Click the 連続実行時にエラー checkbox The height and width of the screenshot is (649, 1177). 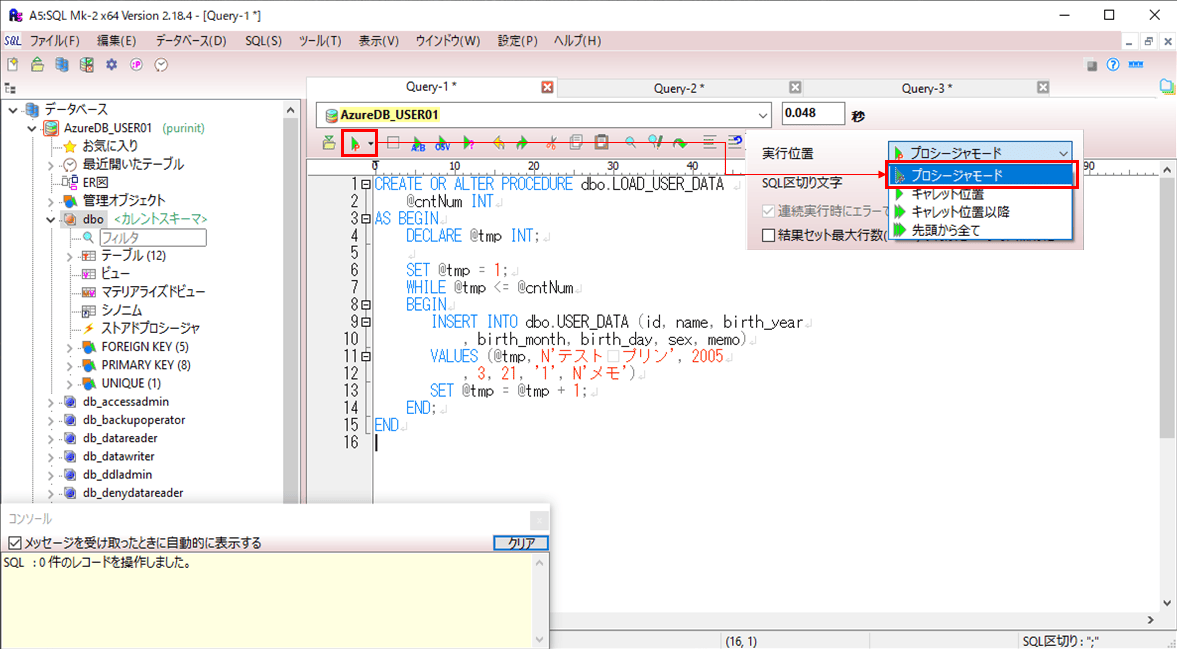(x=769, y=211)
